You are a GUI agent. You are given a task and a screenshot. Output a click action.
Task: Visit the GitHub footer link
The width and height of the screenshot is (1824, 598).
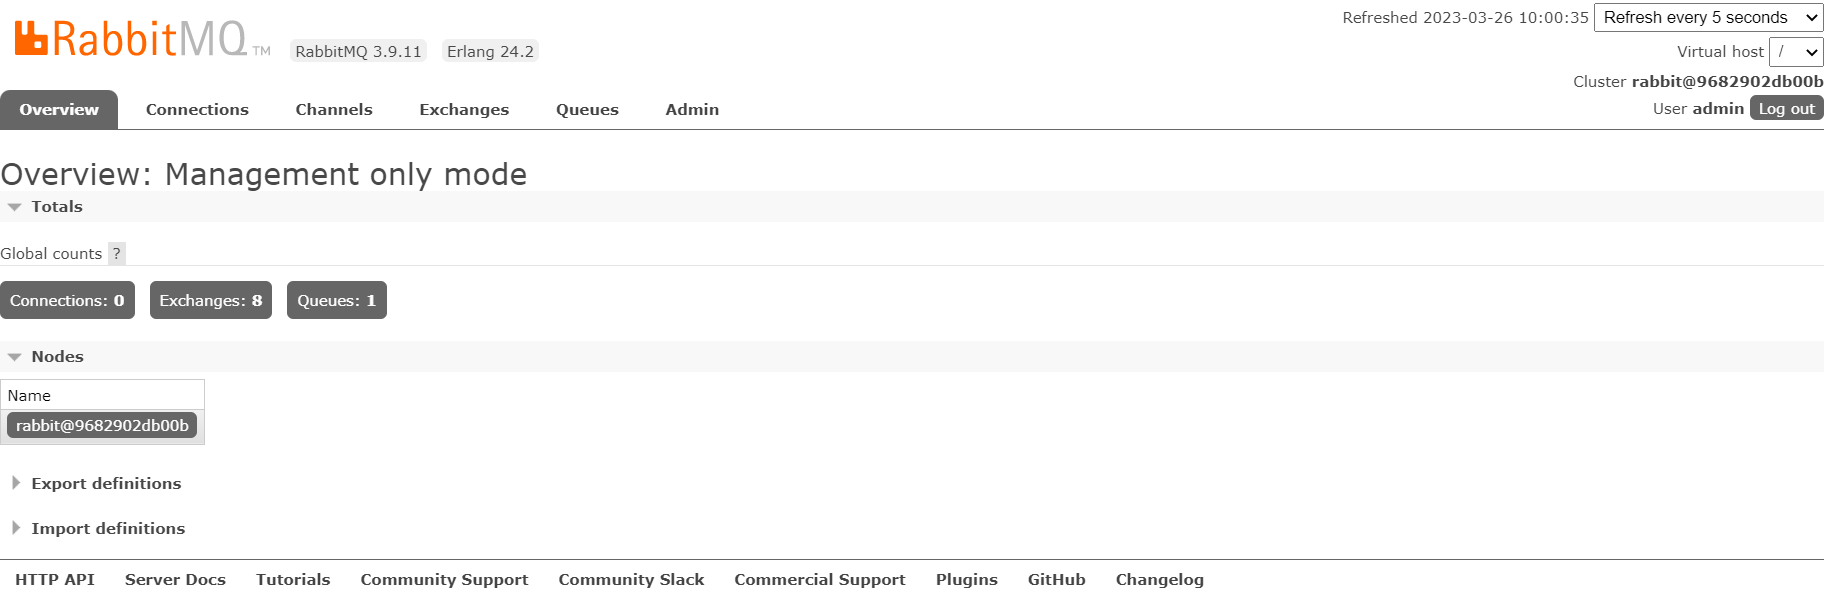pos(1056,580)
